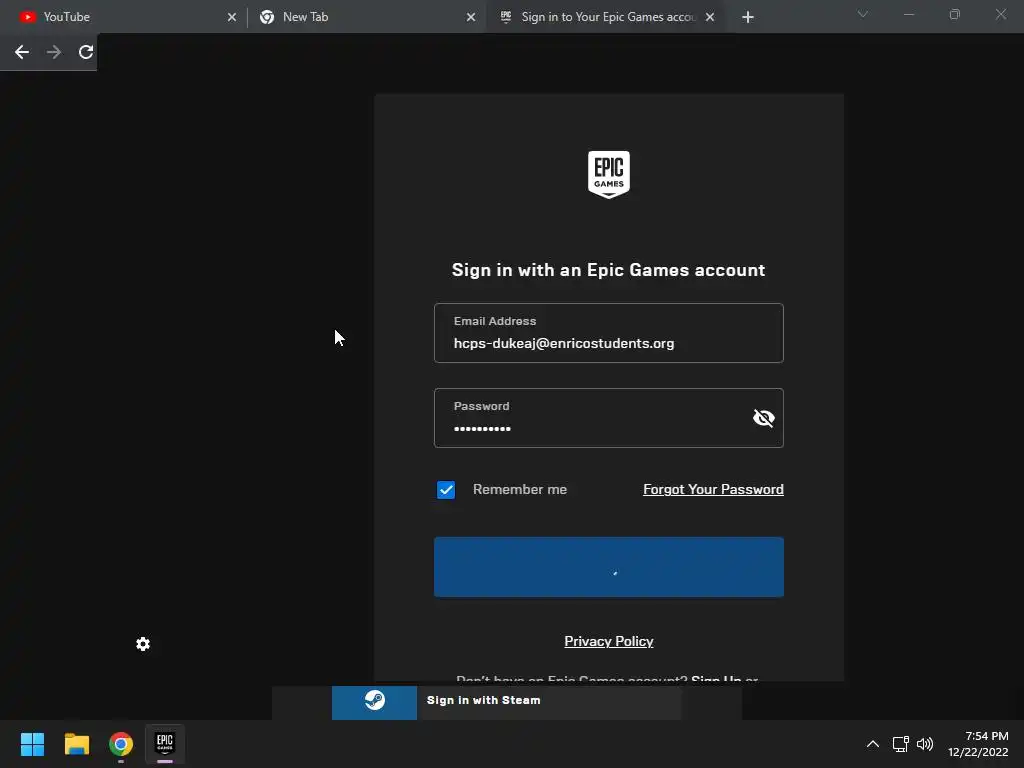Switch to the New Tab tab
This screenshot has height=768, width=1024.
tap(366, 17)
